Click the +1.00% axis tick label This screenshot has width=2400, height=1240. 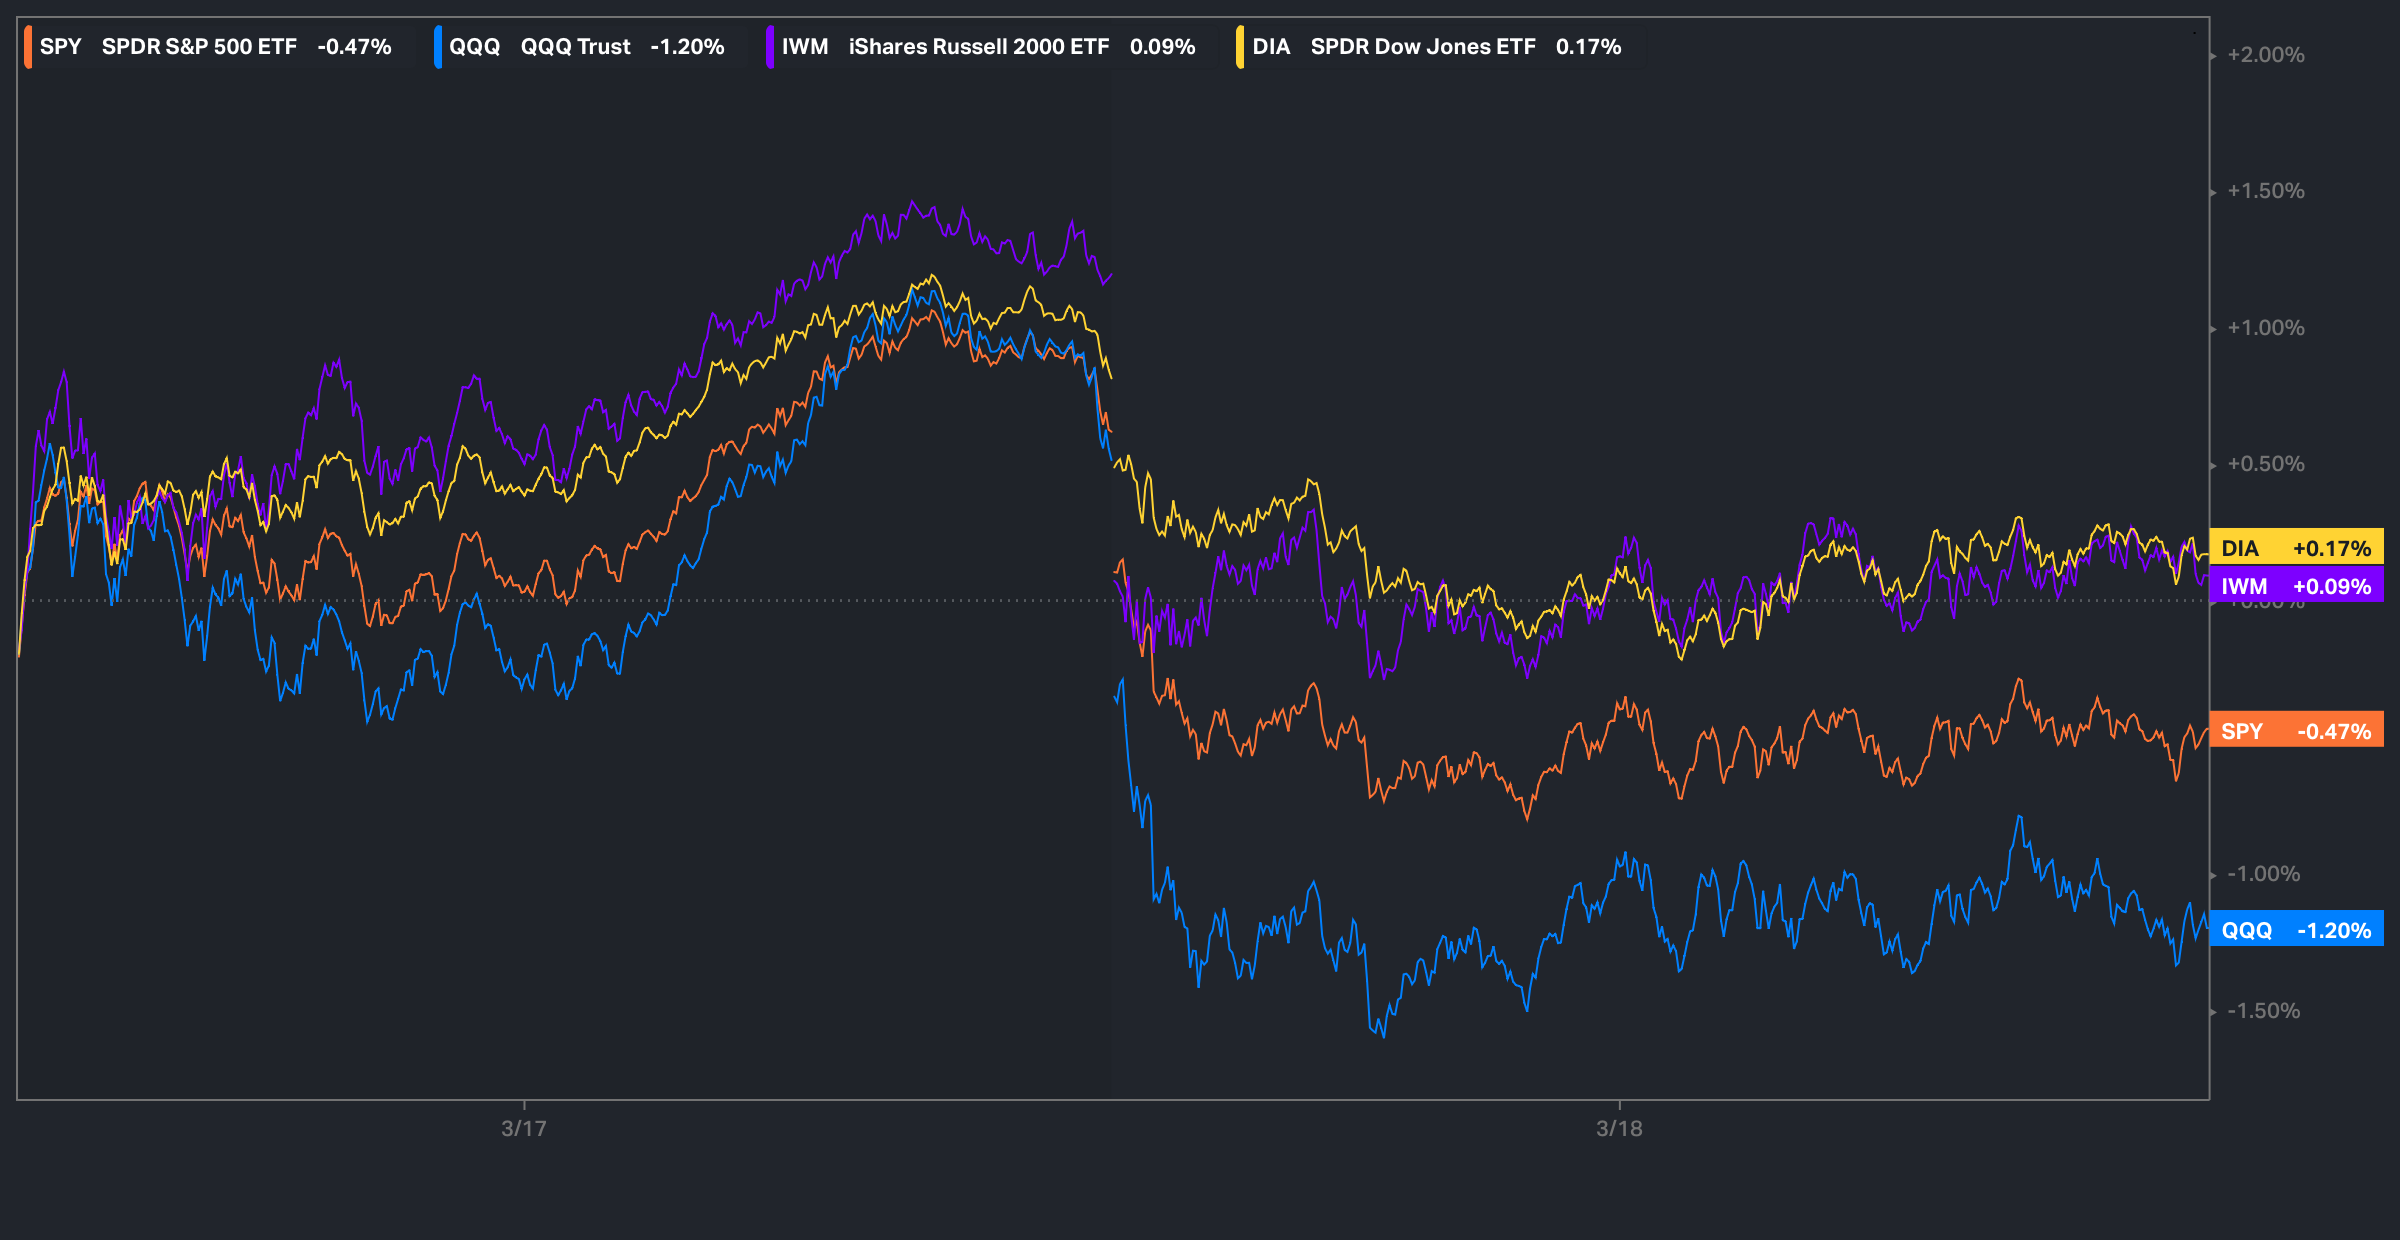pos(2265,328)
